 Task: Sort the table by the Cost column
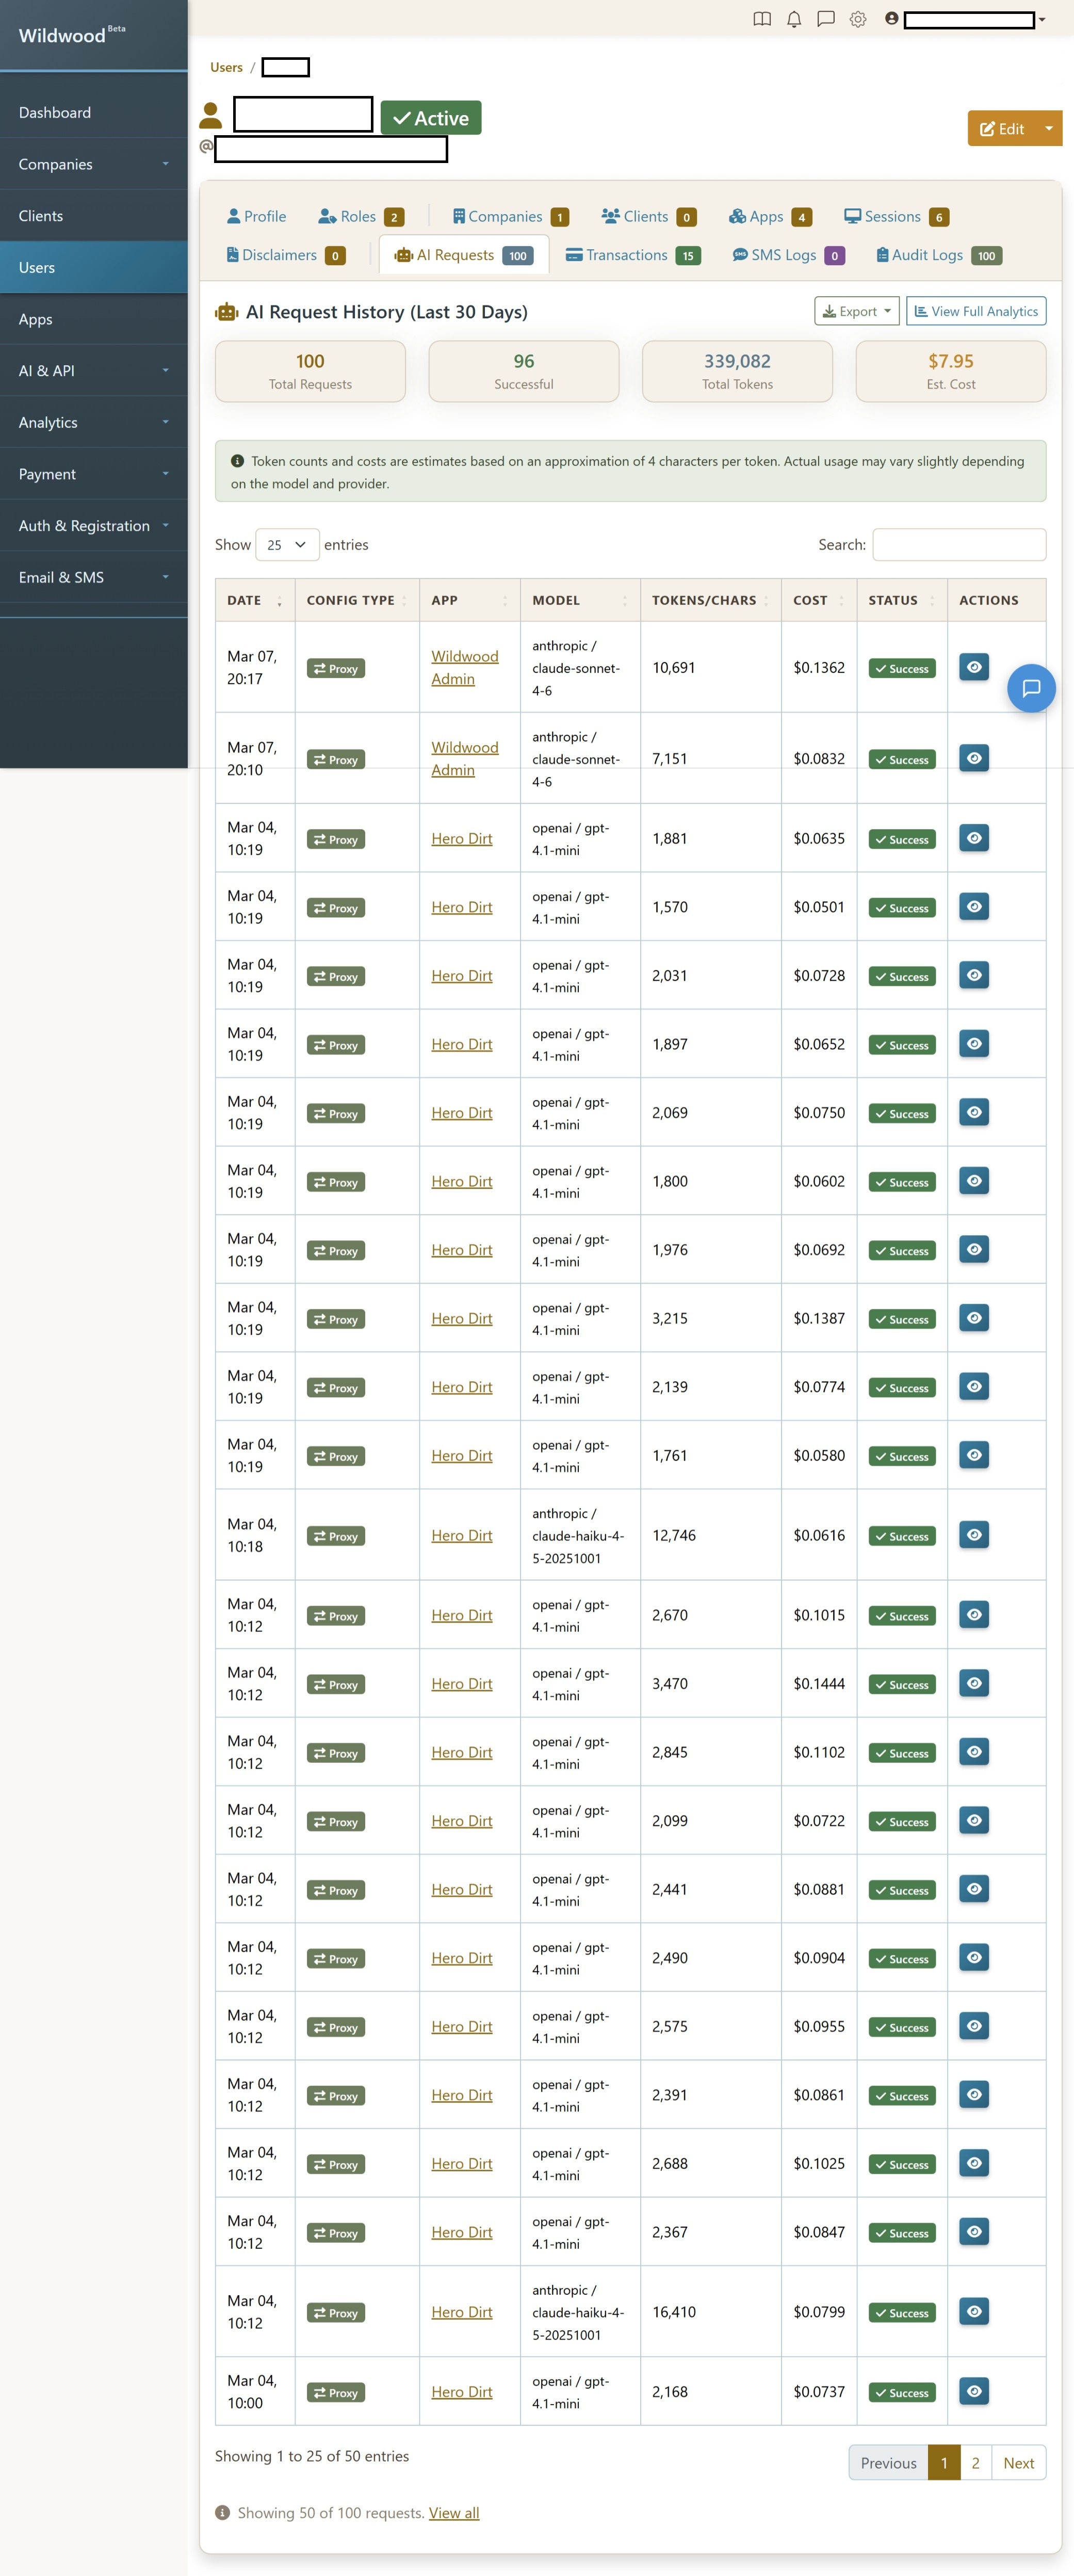tap(811, 600)
